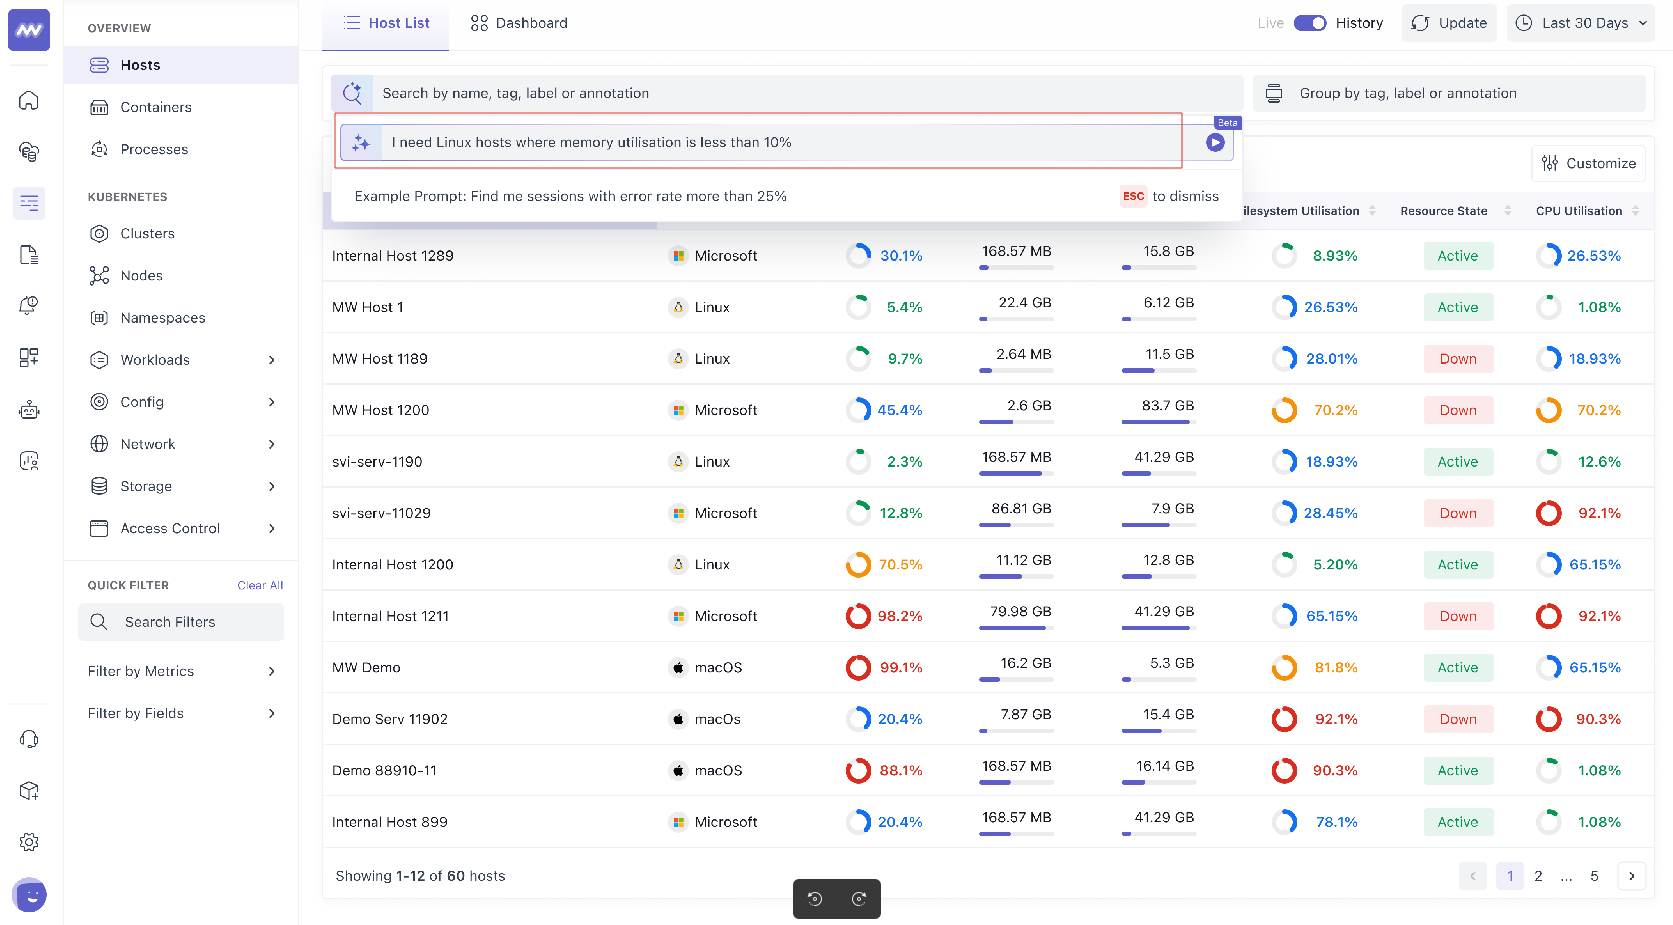Open the robot icon in left rail

[29, 410]
